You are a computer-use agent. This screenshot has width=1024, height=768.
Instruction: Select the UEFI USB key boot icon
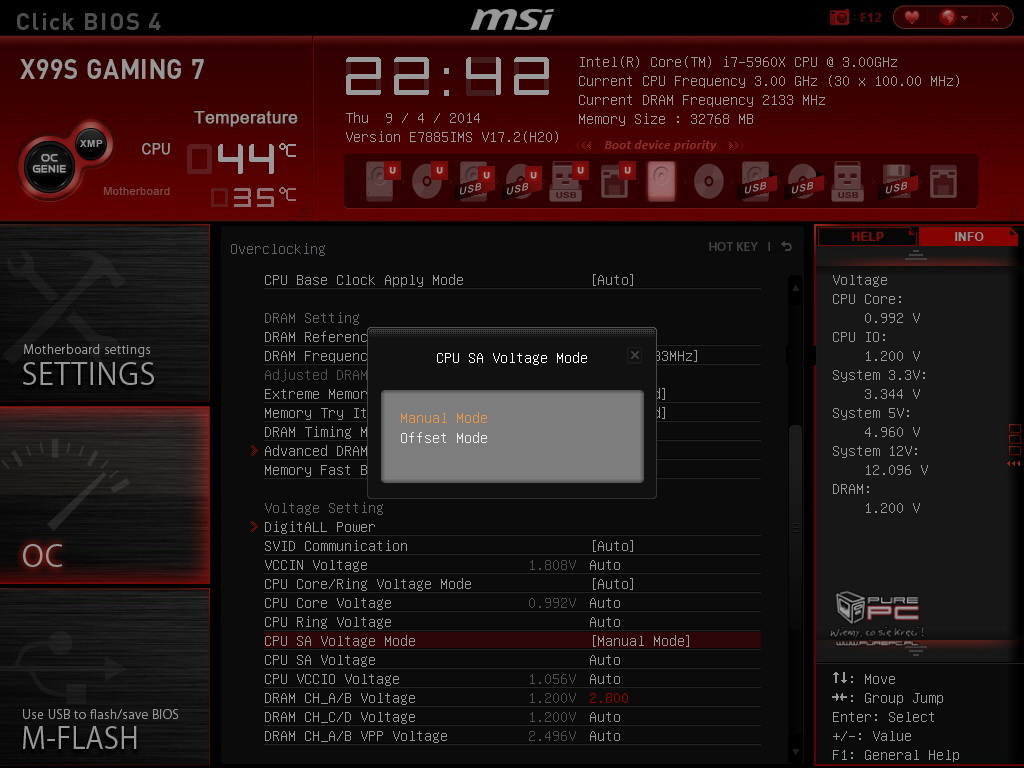[x=568, y=181]
